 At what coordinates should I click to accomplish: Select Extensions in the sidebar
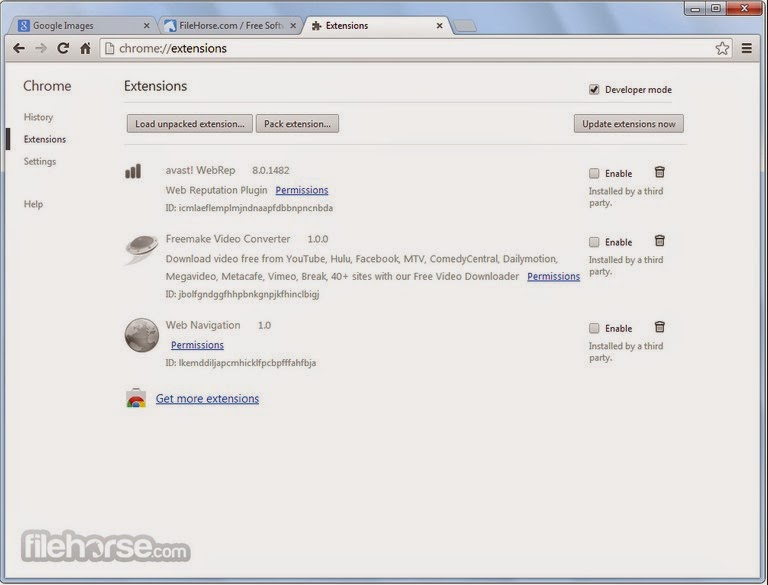(45, 139)
